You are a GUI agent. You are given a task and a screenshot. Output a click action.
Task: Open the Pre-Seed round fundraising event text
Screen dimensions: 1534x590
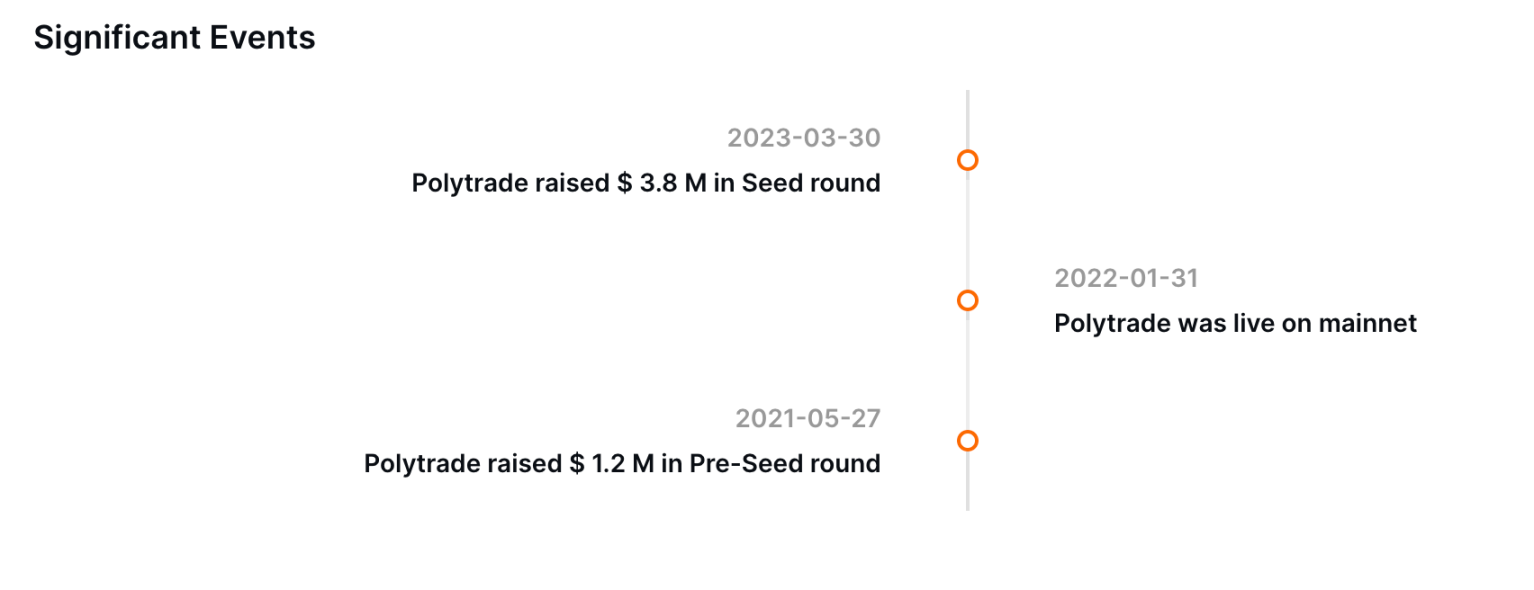coord(622,464)
